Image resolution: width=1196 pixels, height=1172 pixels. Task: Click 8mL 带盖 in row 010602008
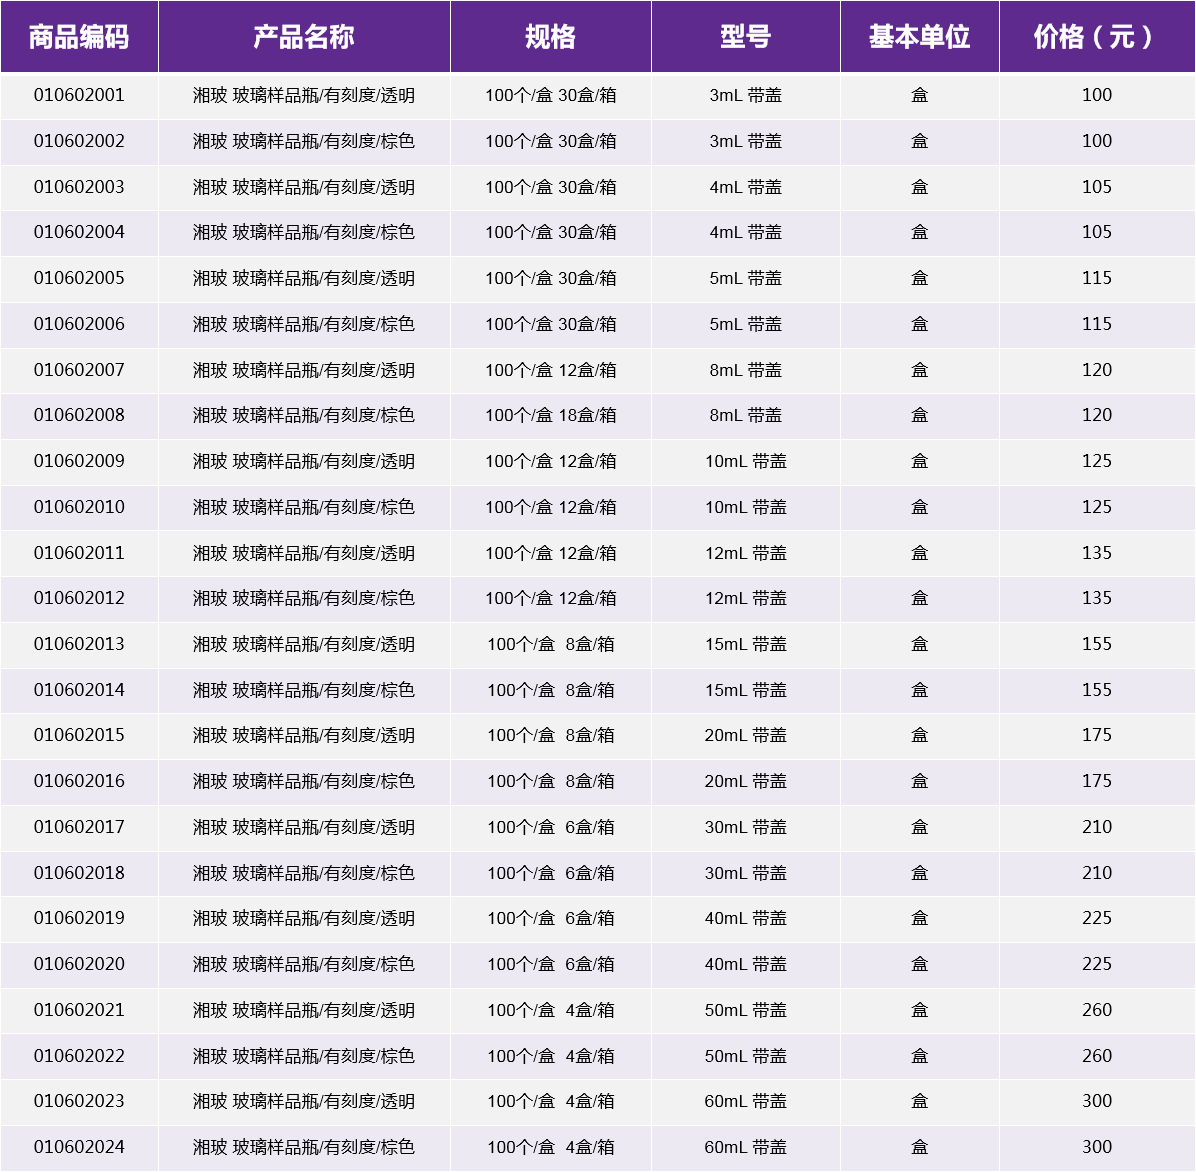[746, 415]
